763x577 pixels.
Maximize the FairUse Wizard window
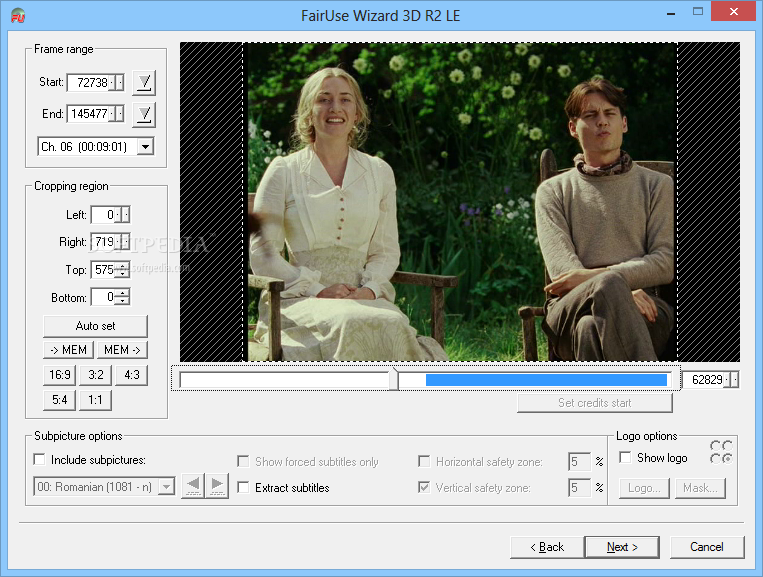[x=698, y=12]
